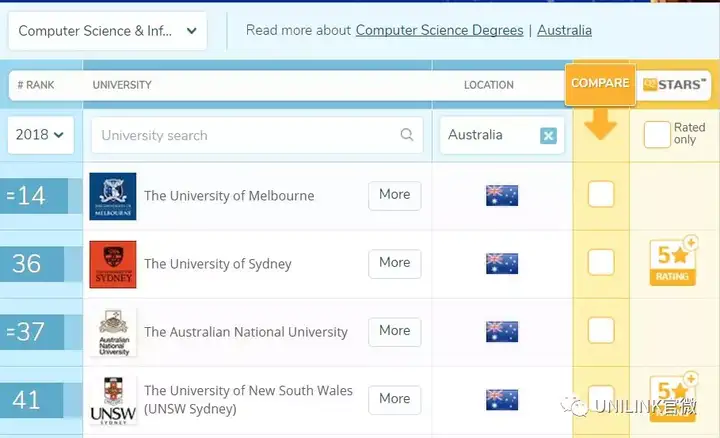Open the UNSW Sydney logo
Viewport: 720px width, 438px height.
pos(113,400)
